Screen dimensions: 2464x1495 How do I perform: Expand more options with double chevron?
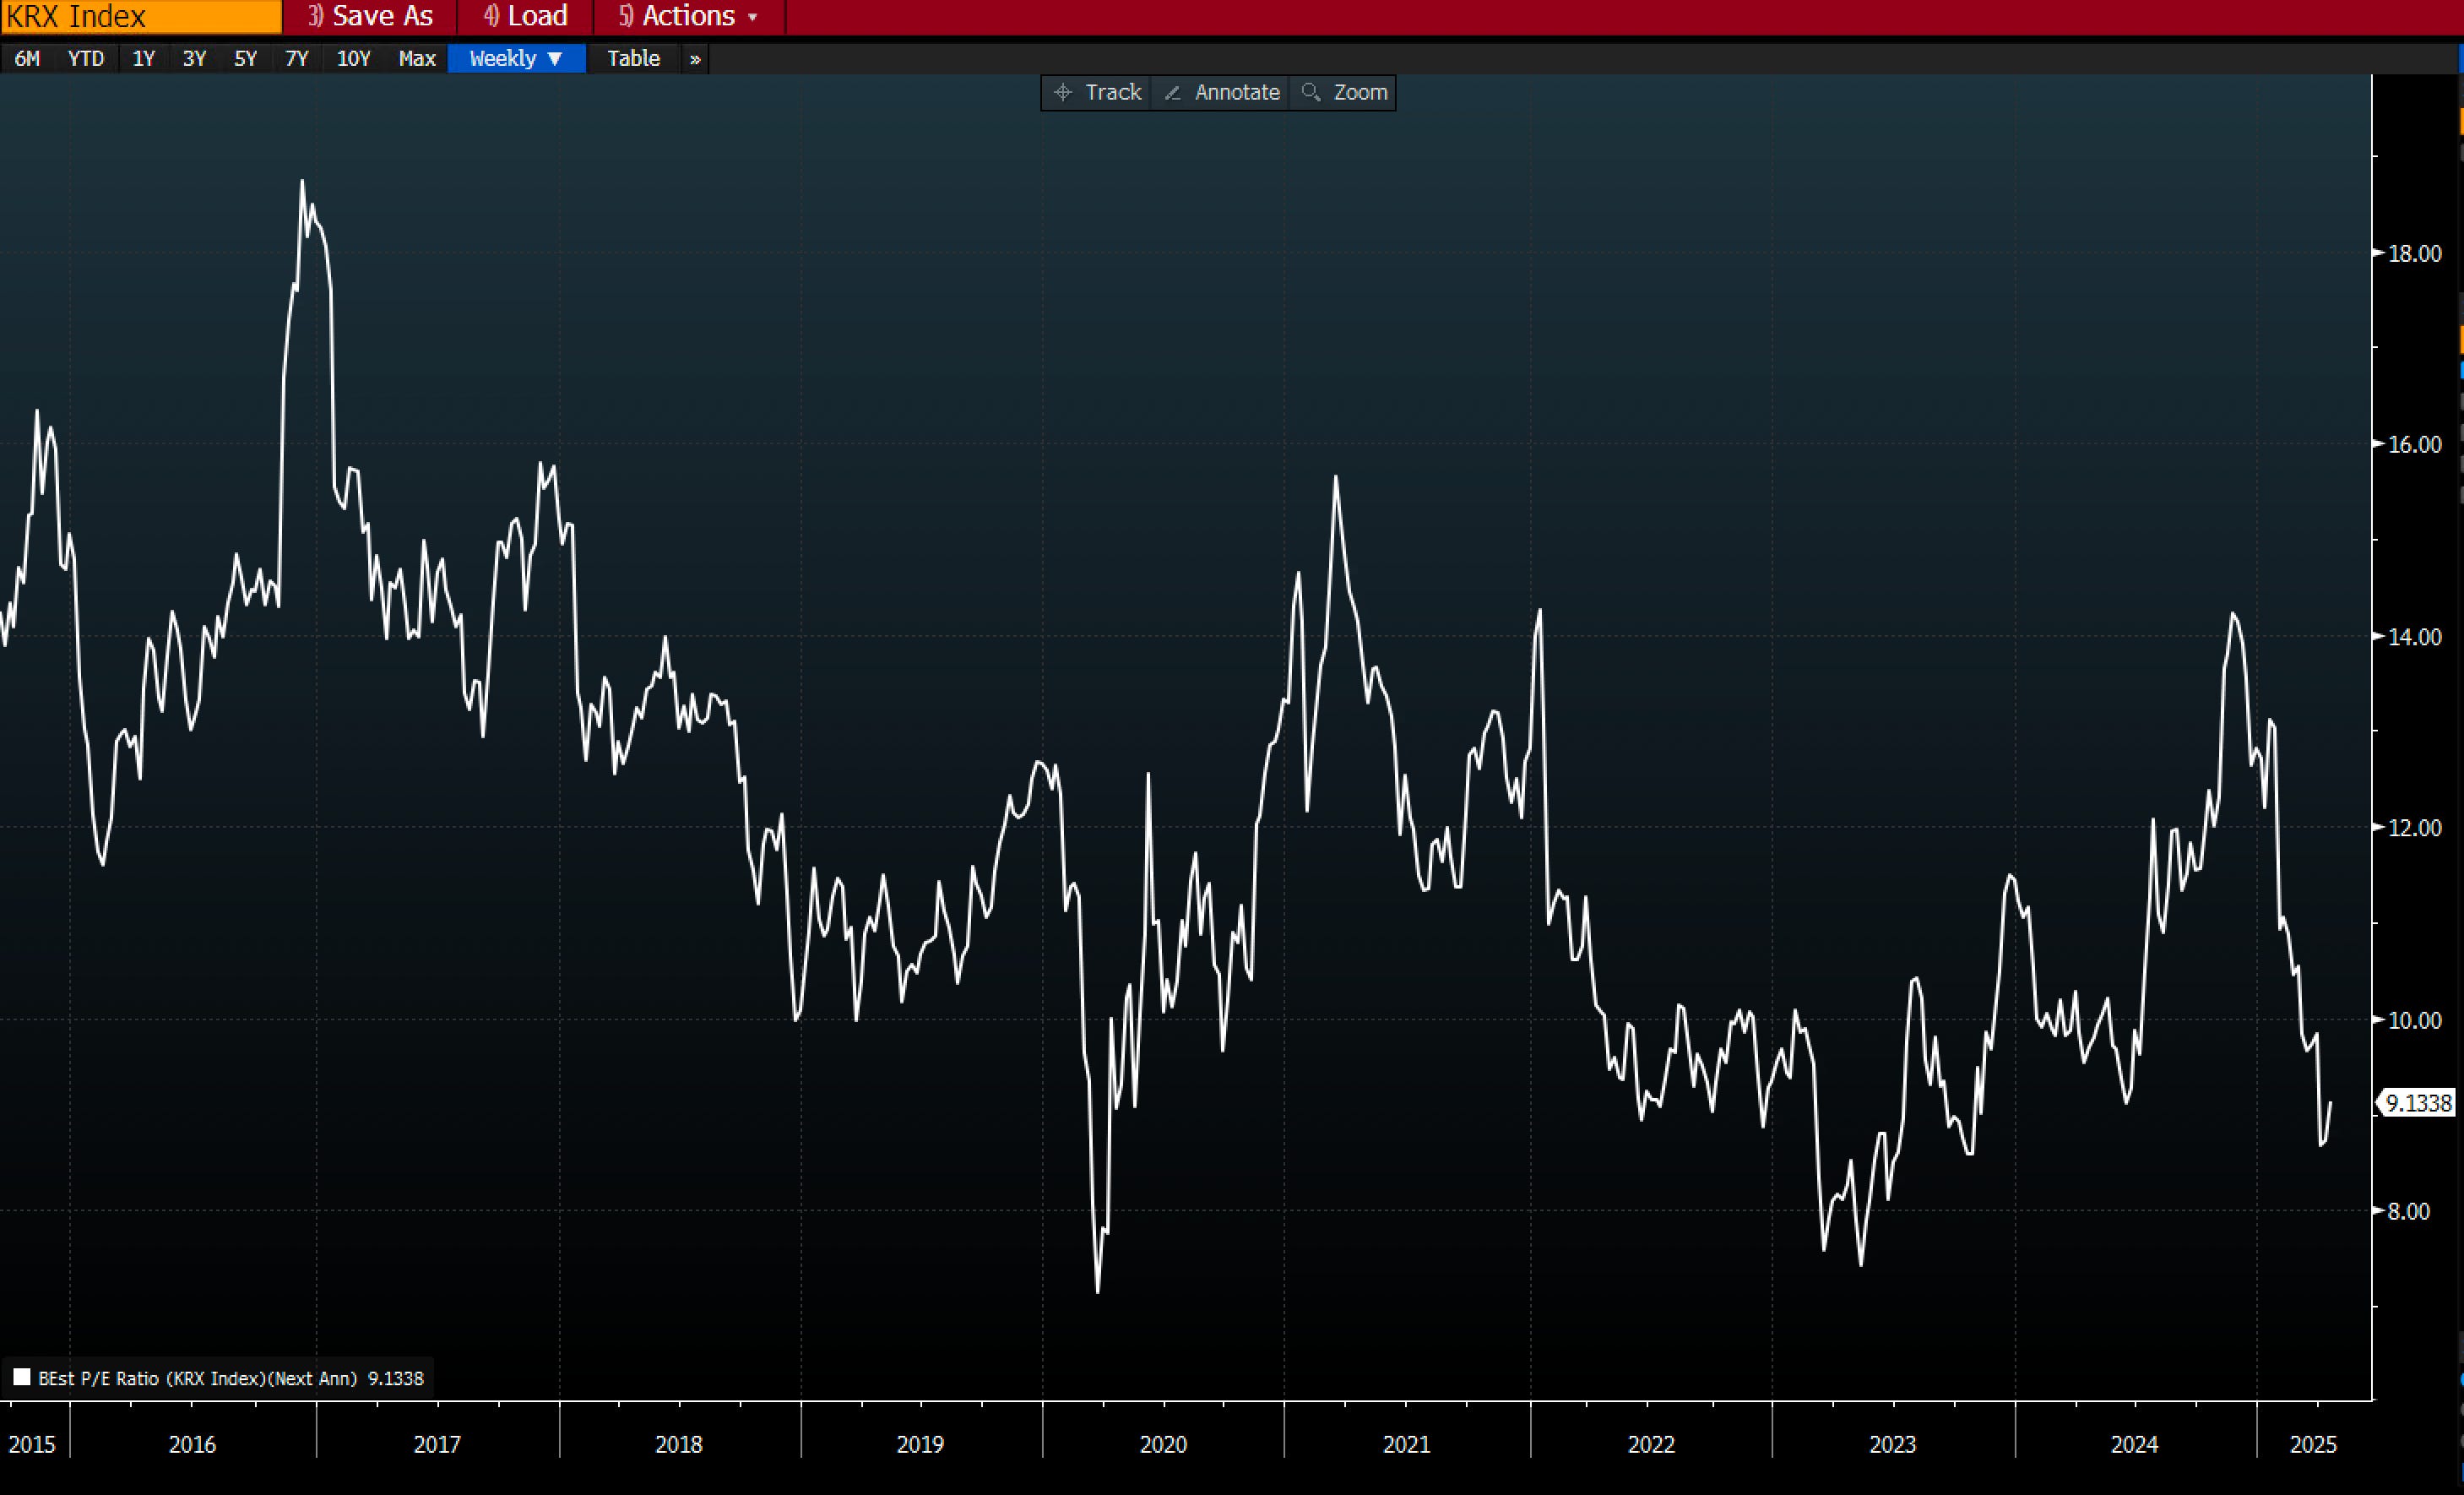695,59
